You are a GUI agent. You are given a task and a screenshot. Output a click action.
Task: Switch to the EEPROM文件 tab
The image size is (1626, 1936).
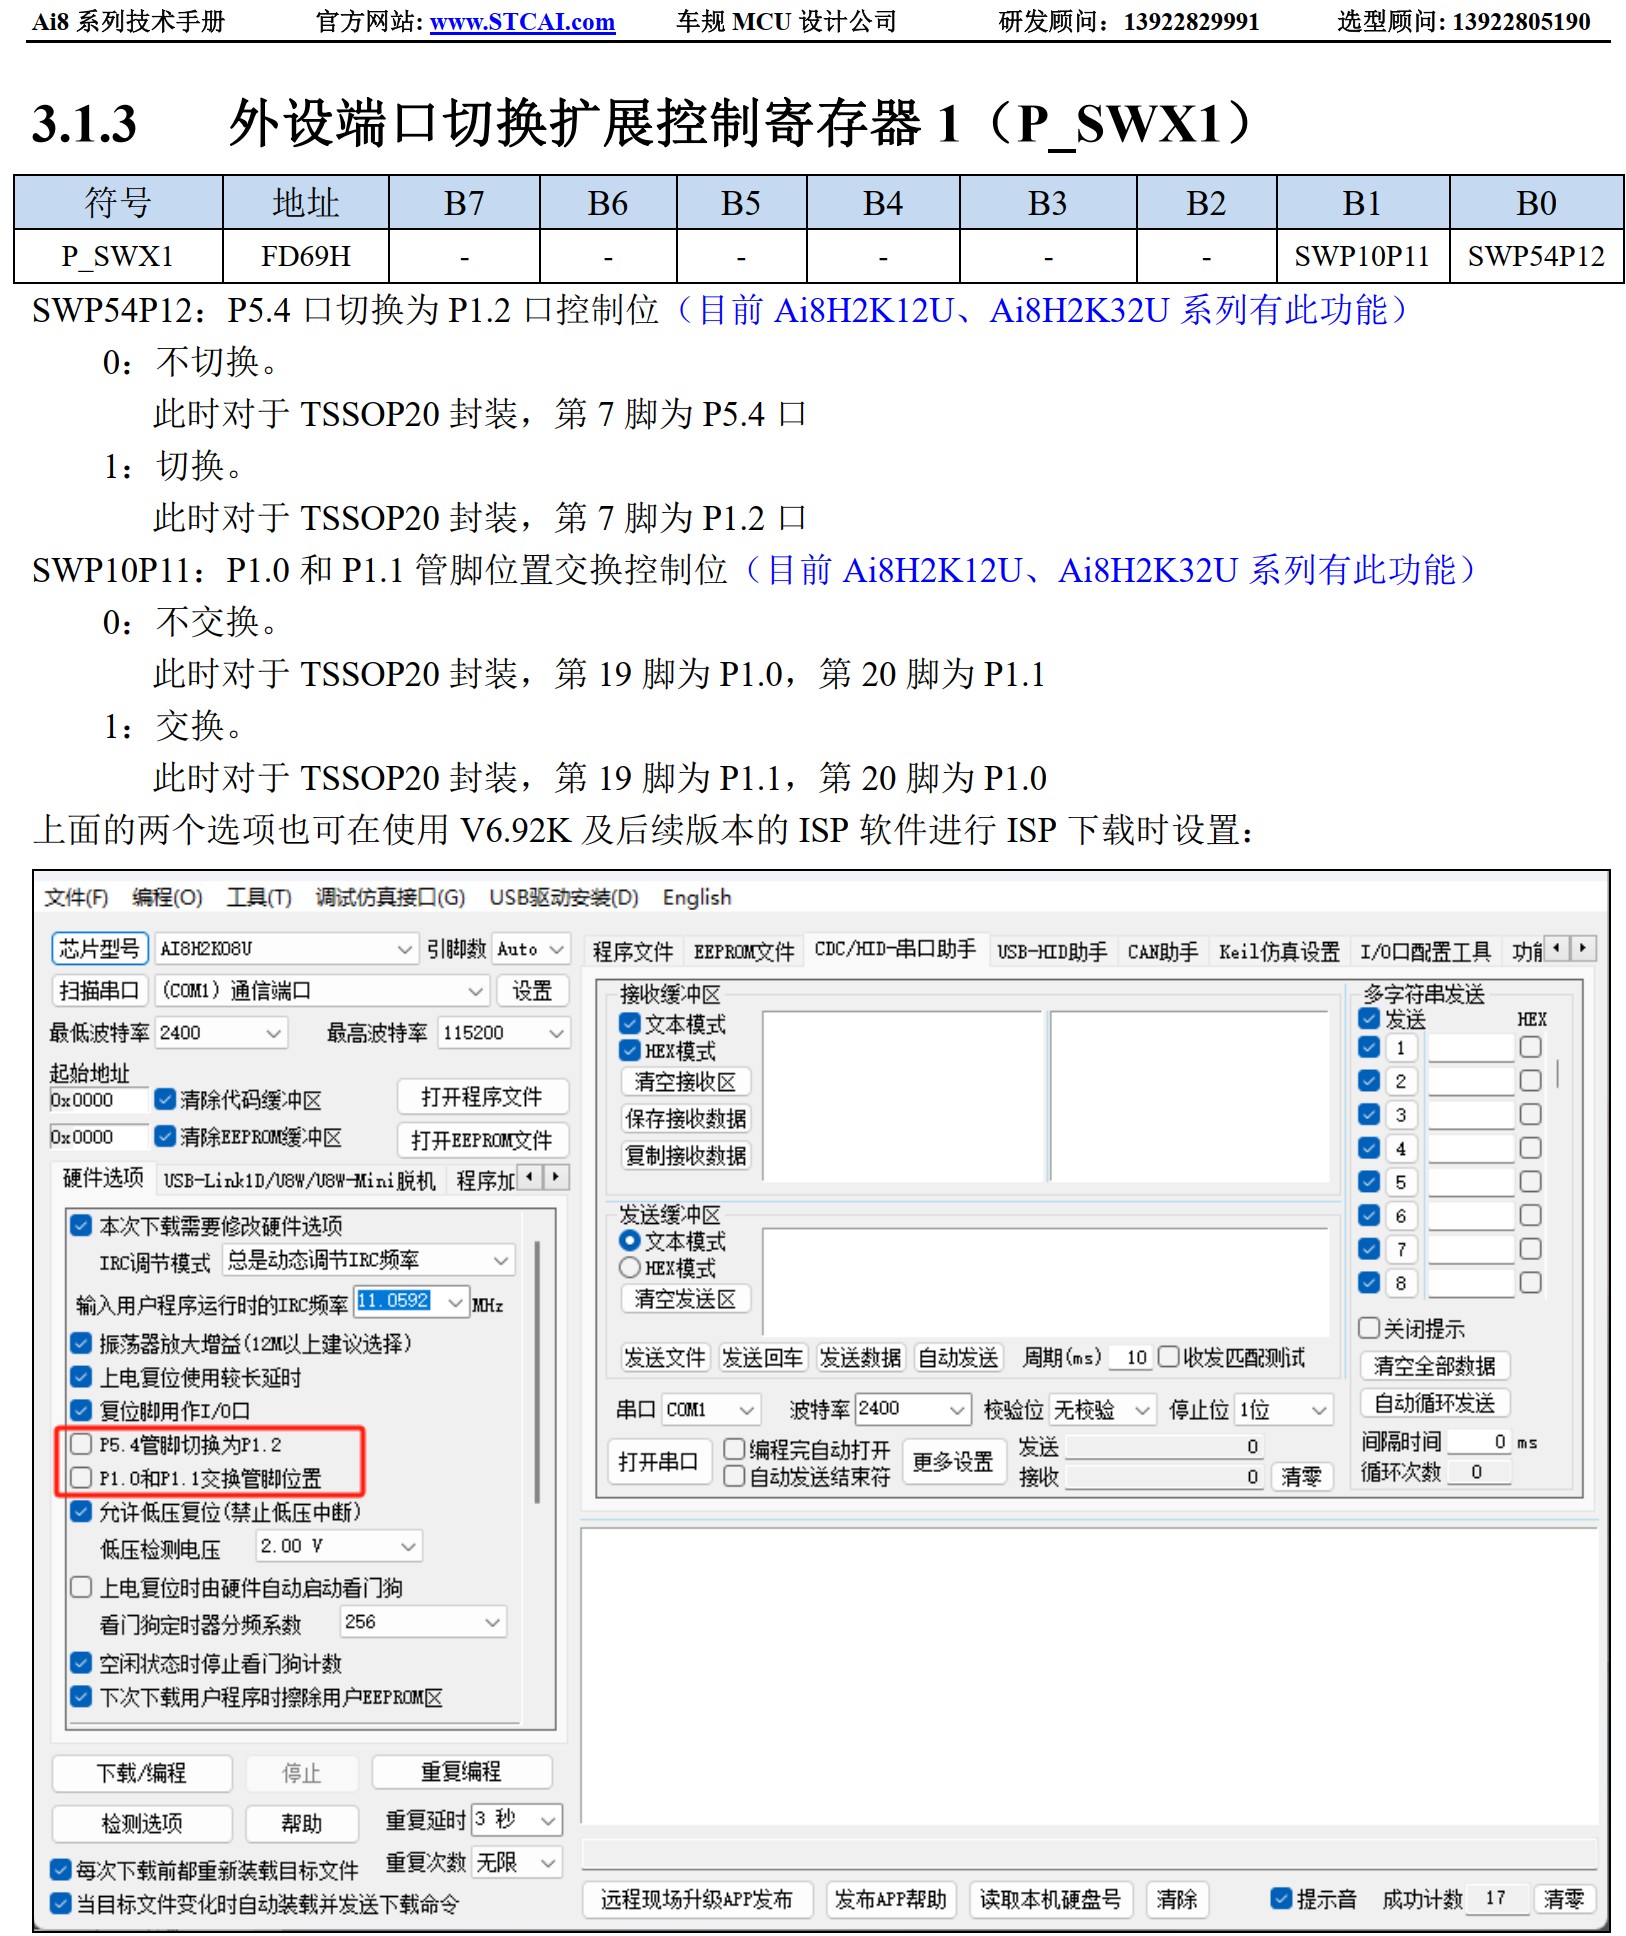point(744,951)
